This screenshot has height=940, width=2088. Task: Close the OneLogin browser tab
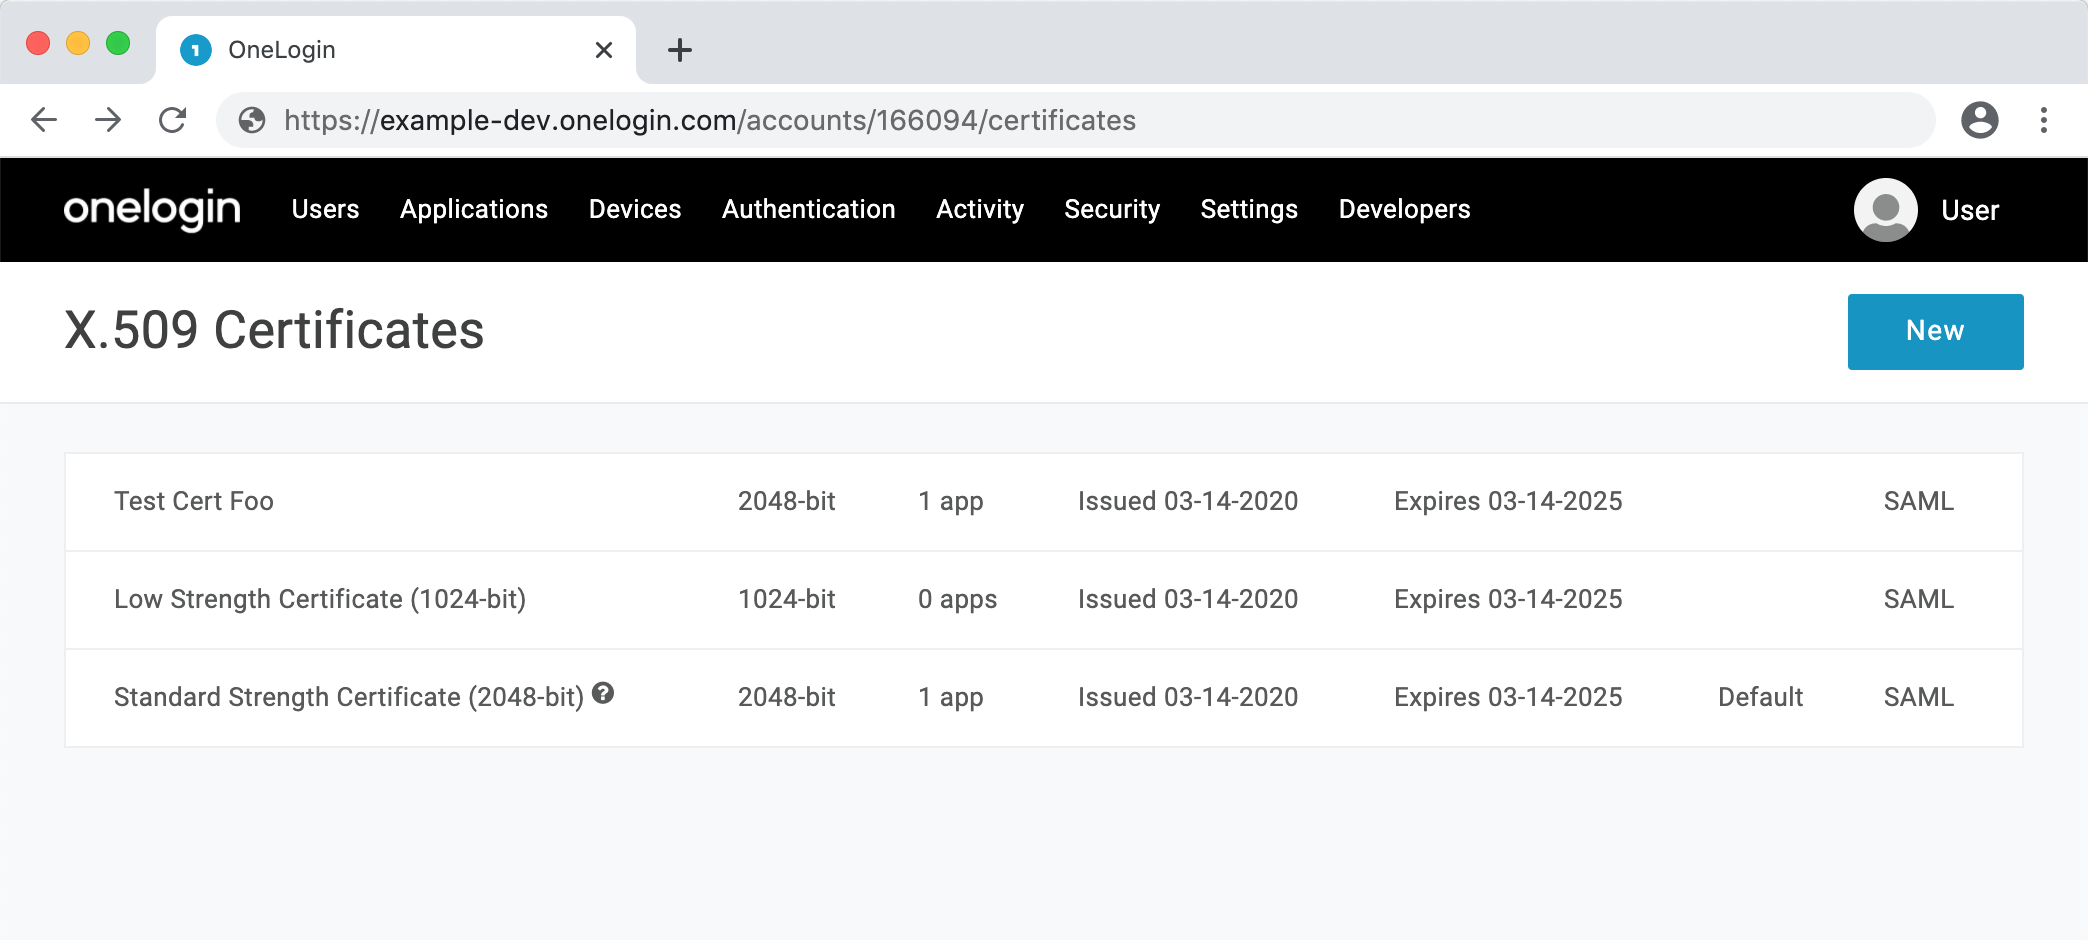click(604, 50)
